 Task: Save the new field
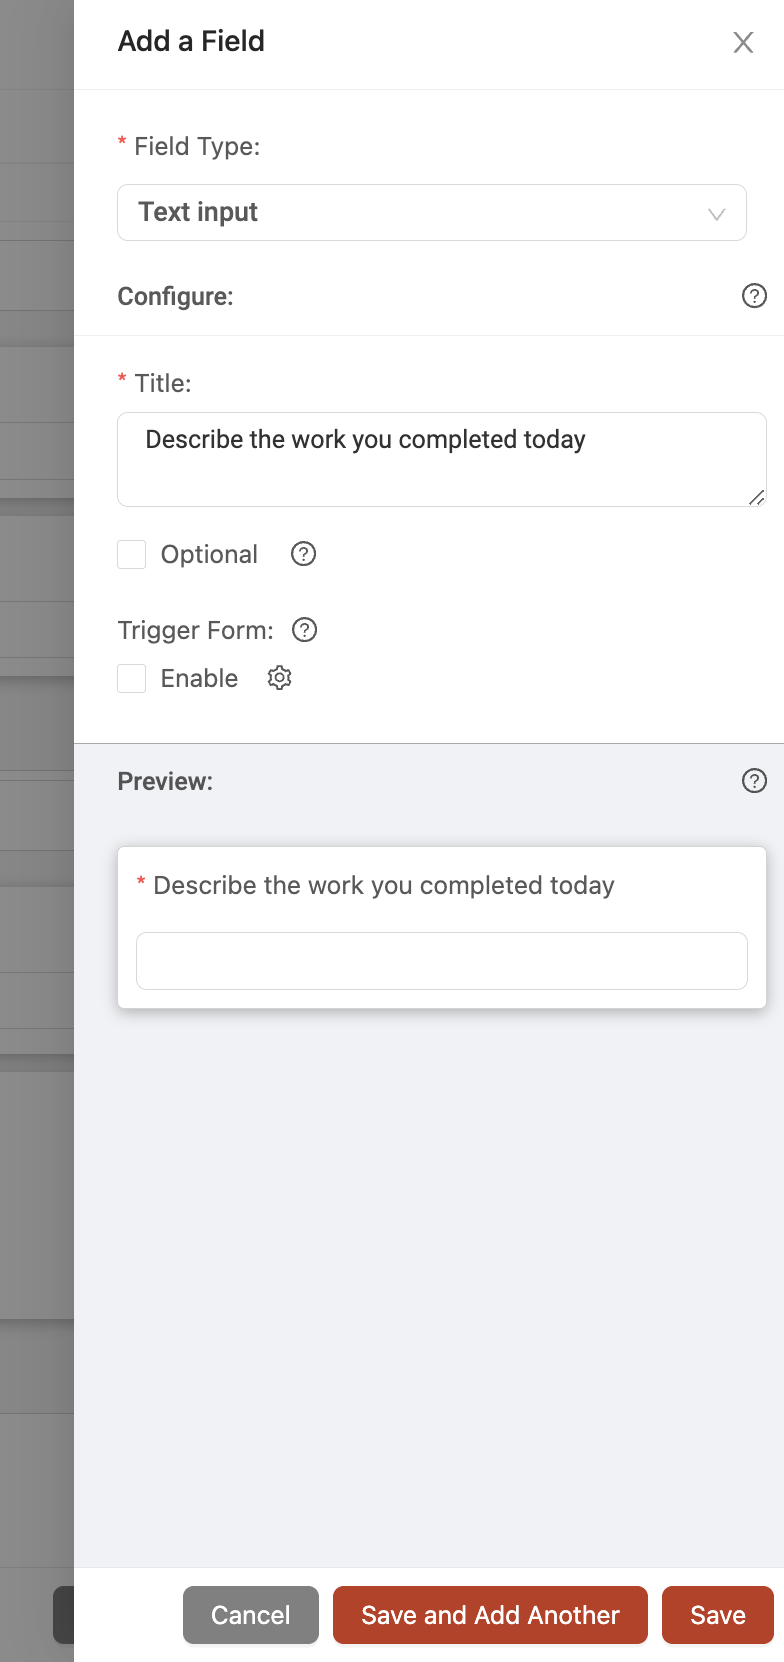(x=718, y=1615)
